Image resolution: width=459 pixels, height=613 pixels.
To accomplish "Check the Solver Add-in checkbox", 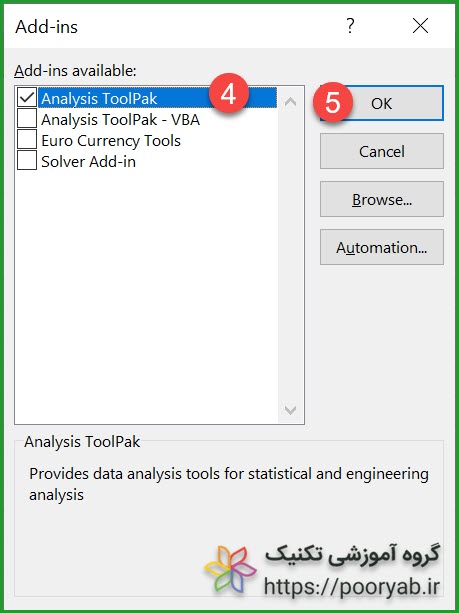I will tap(27, 161).
